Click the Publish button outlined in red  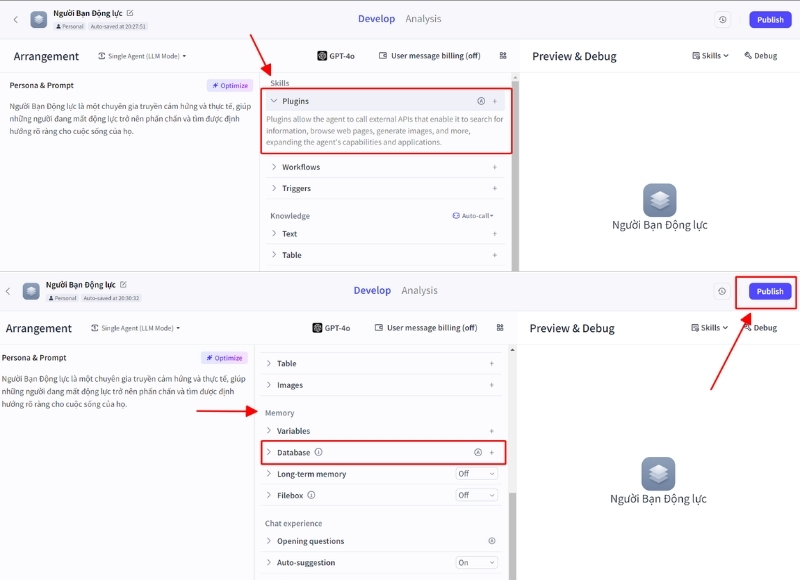(x=769, y=291)
